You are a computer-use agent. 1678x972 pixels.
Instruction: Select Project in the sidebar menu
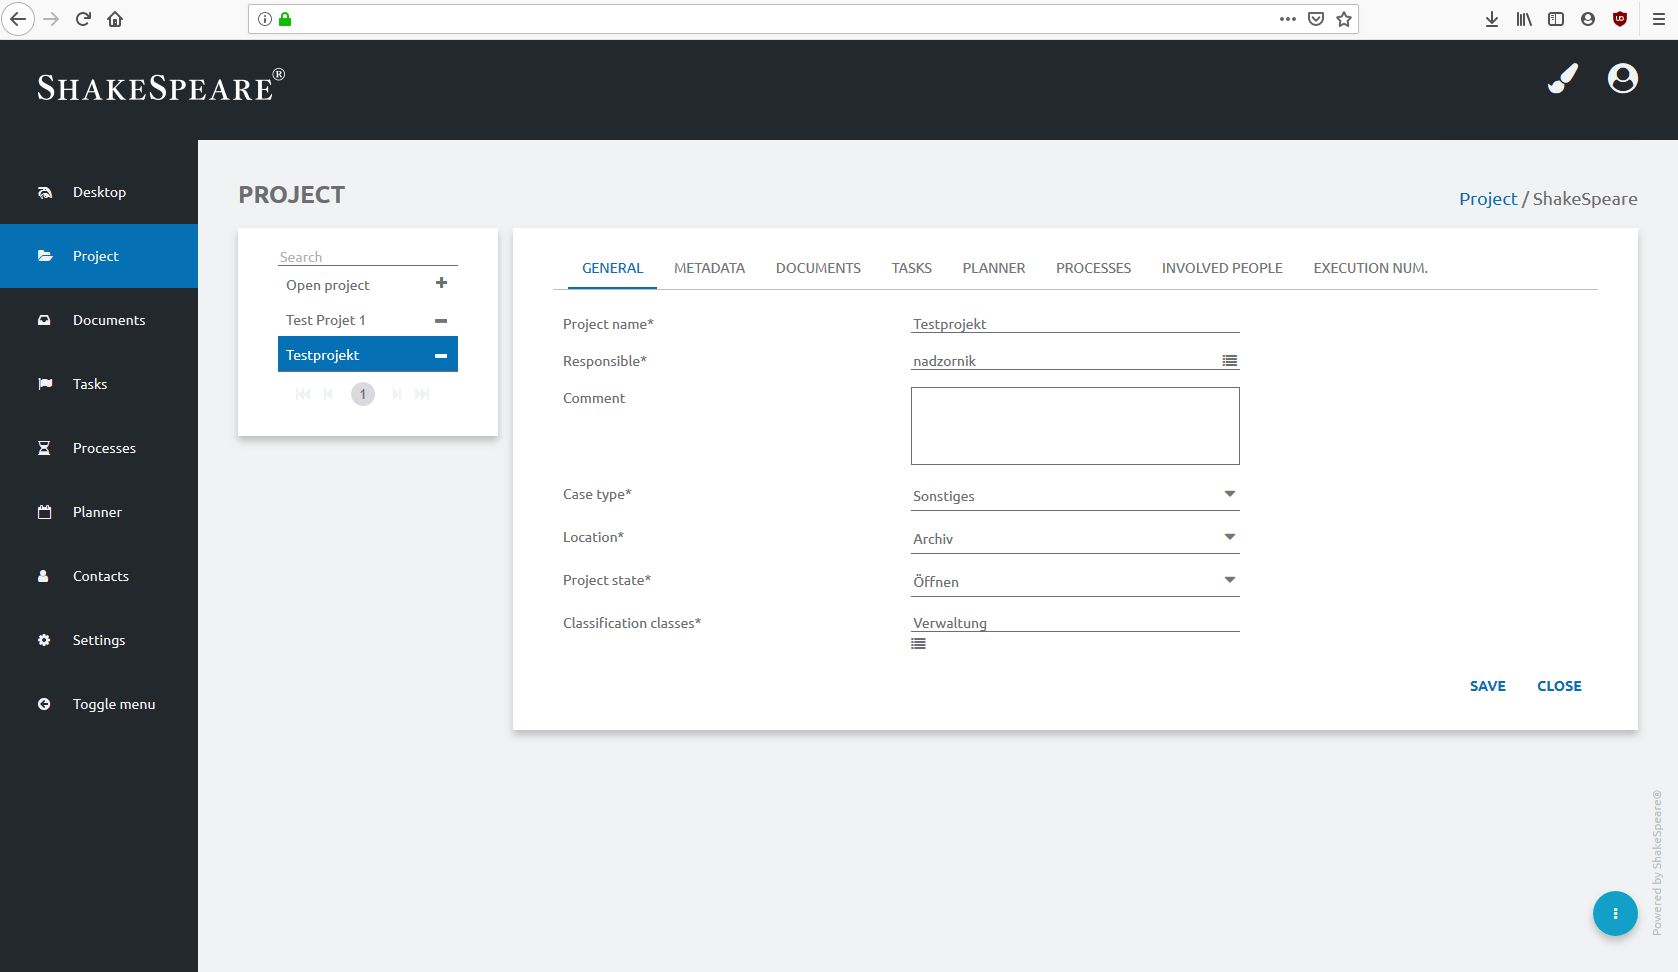click(99, 256)
